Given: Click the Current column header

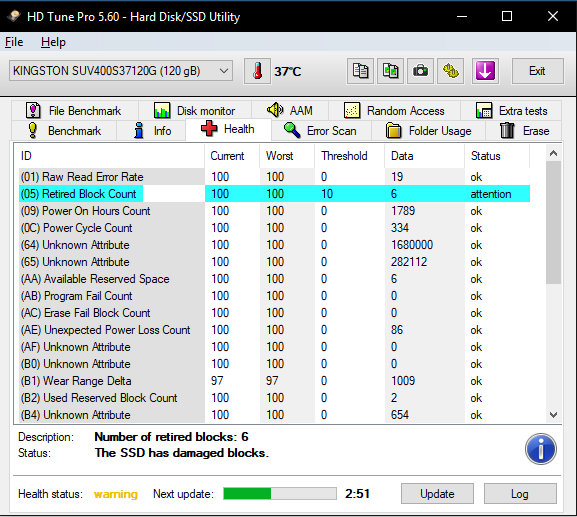Looking at the screenshot, I should click(x=232, y=156).
